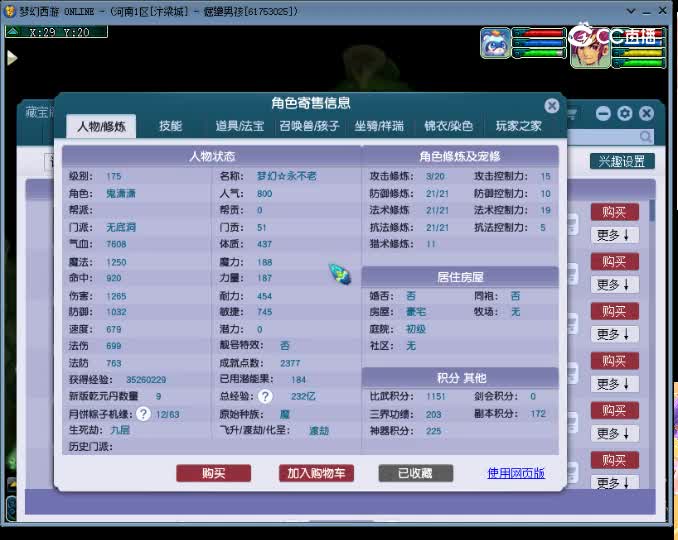The image size is (678, 540).
Task: Open the 道具/法宝 tab
Action: [240, 126]
